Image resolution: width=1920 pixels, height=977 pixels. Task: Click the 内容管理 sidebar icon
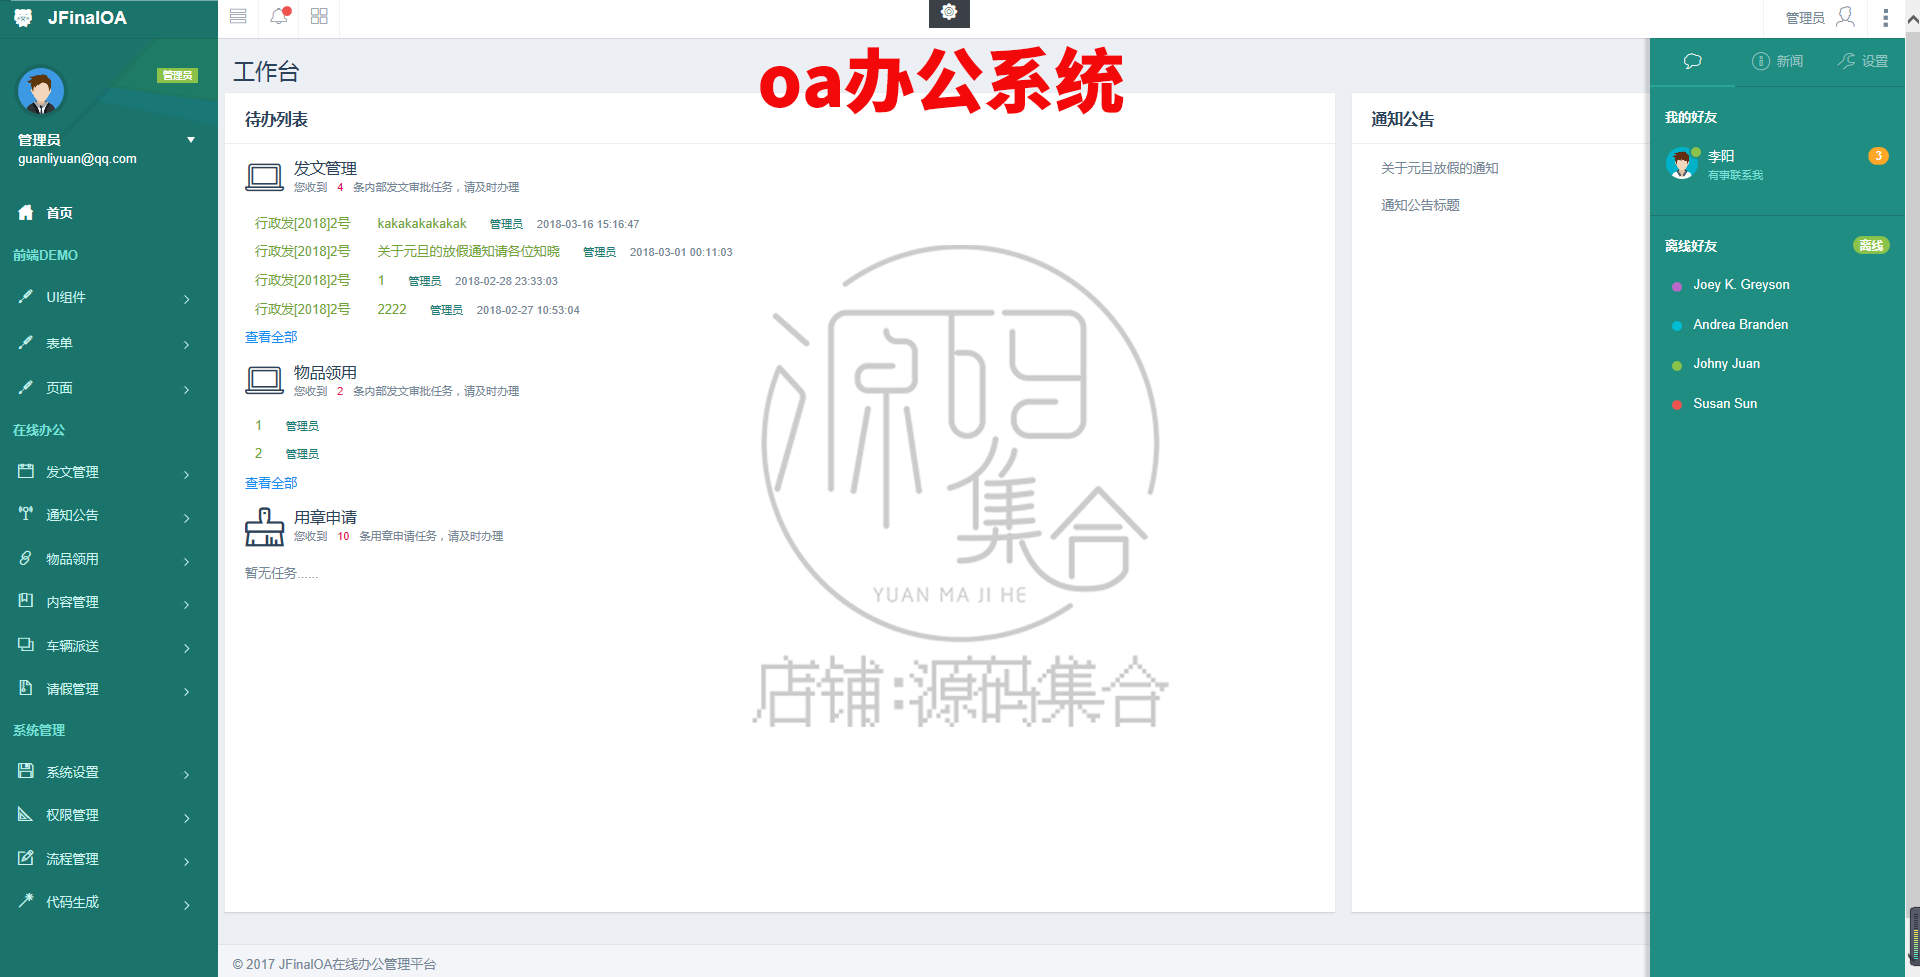(26, 601)
